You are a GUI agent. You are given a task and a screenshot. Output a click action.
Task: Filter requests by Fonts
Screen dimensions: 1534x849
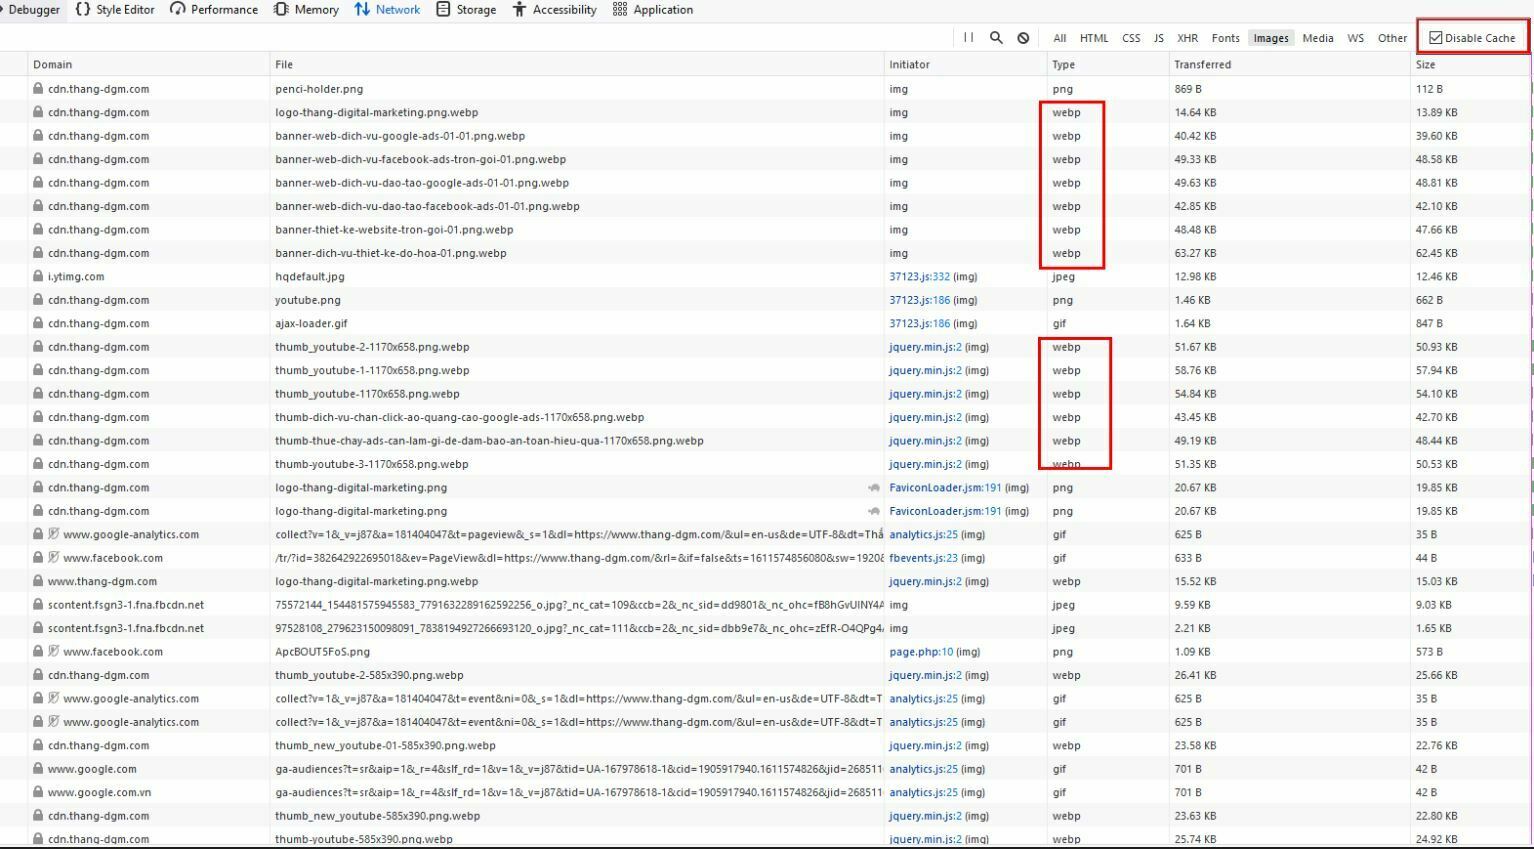1225,38
